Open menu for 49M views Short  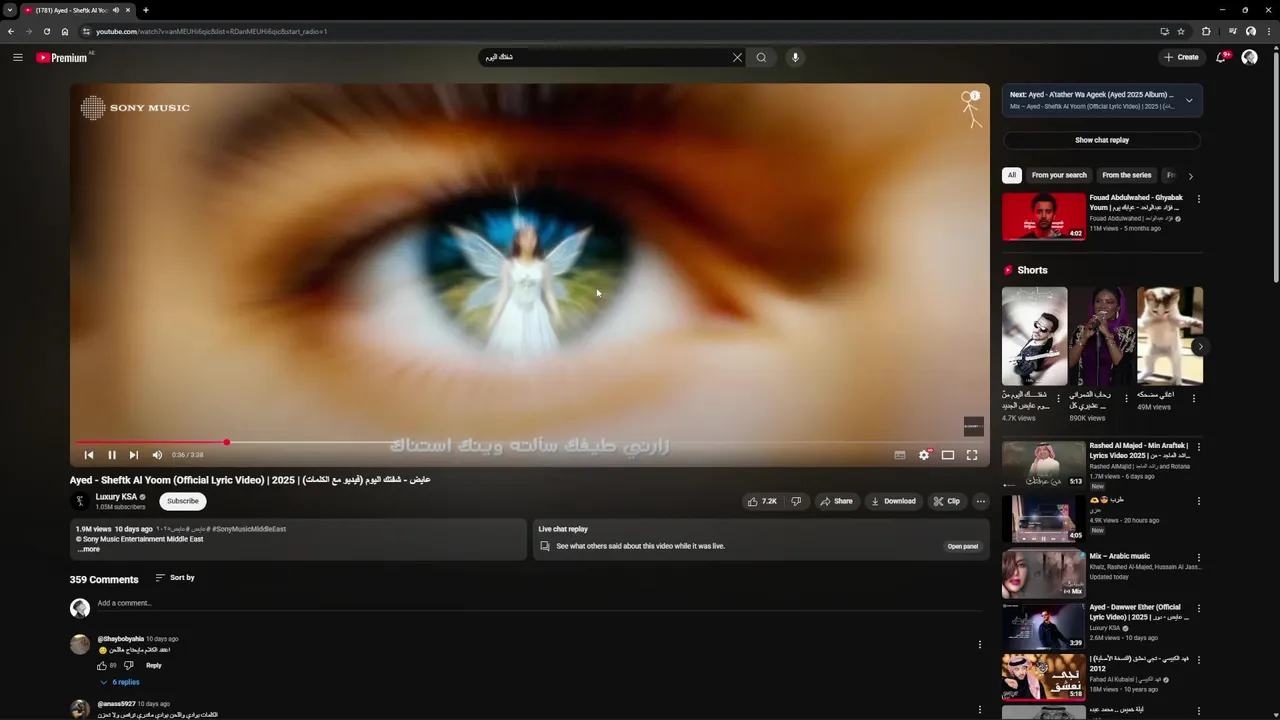[1193, 398]
